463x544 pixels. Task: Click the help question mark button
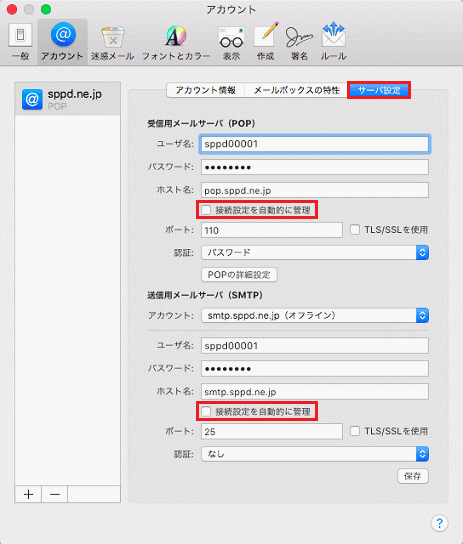click(x=439, y=522)
